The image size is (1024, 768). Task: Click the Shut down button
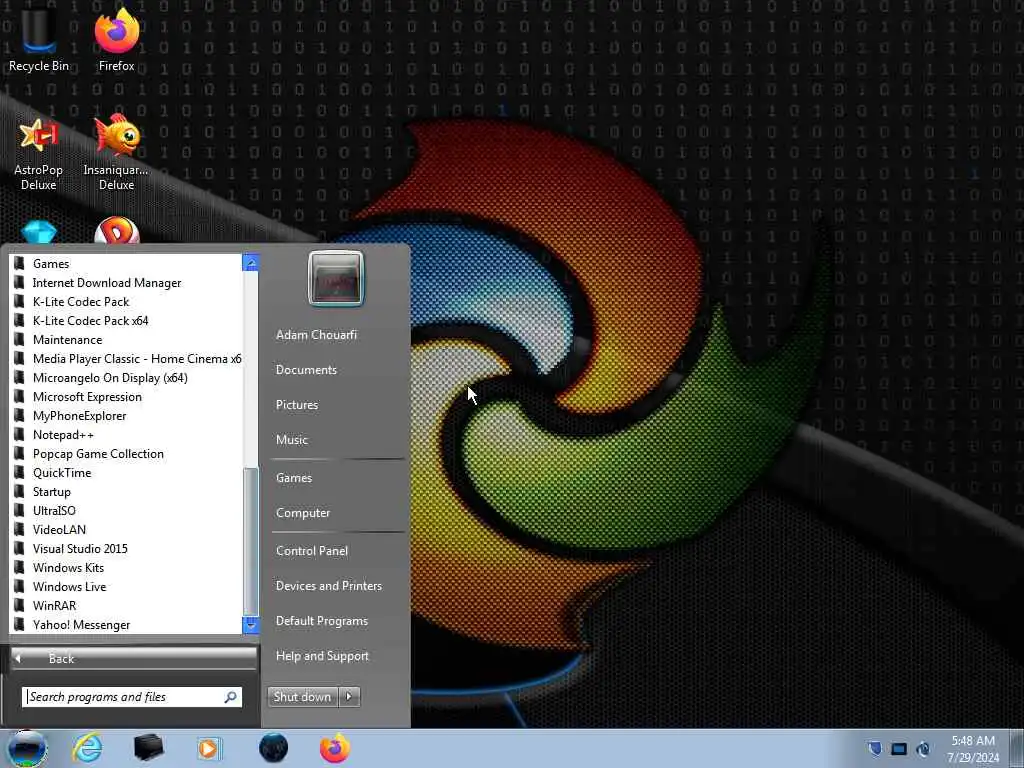(303, 697)
